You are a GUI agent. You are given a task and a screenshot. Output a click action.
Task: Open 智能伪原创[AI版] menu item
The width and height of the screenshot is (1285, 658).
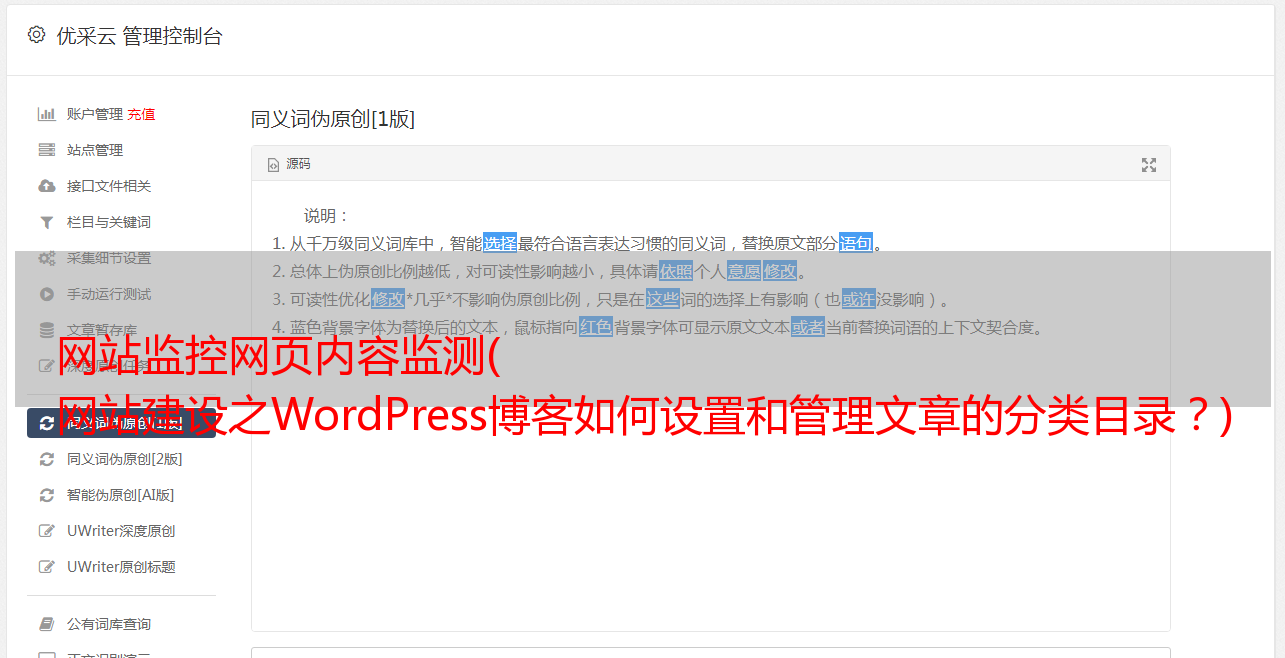(120, 495)
